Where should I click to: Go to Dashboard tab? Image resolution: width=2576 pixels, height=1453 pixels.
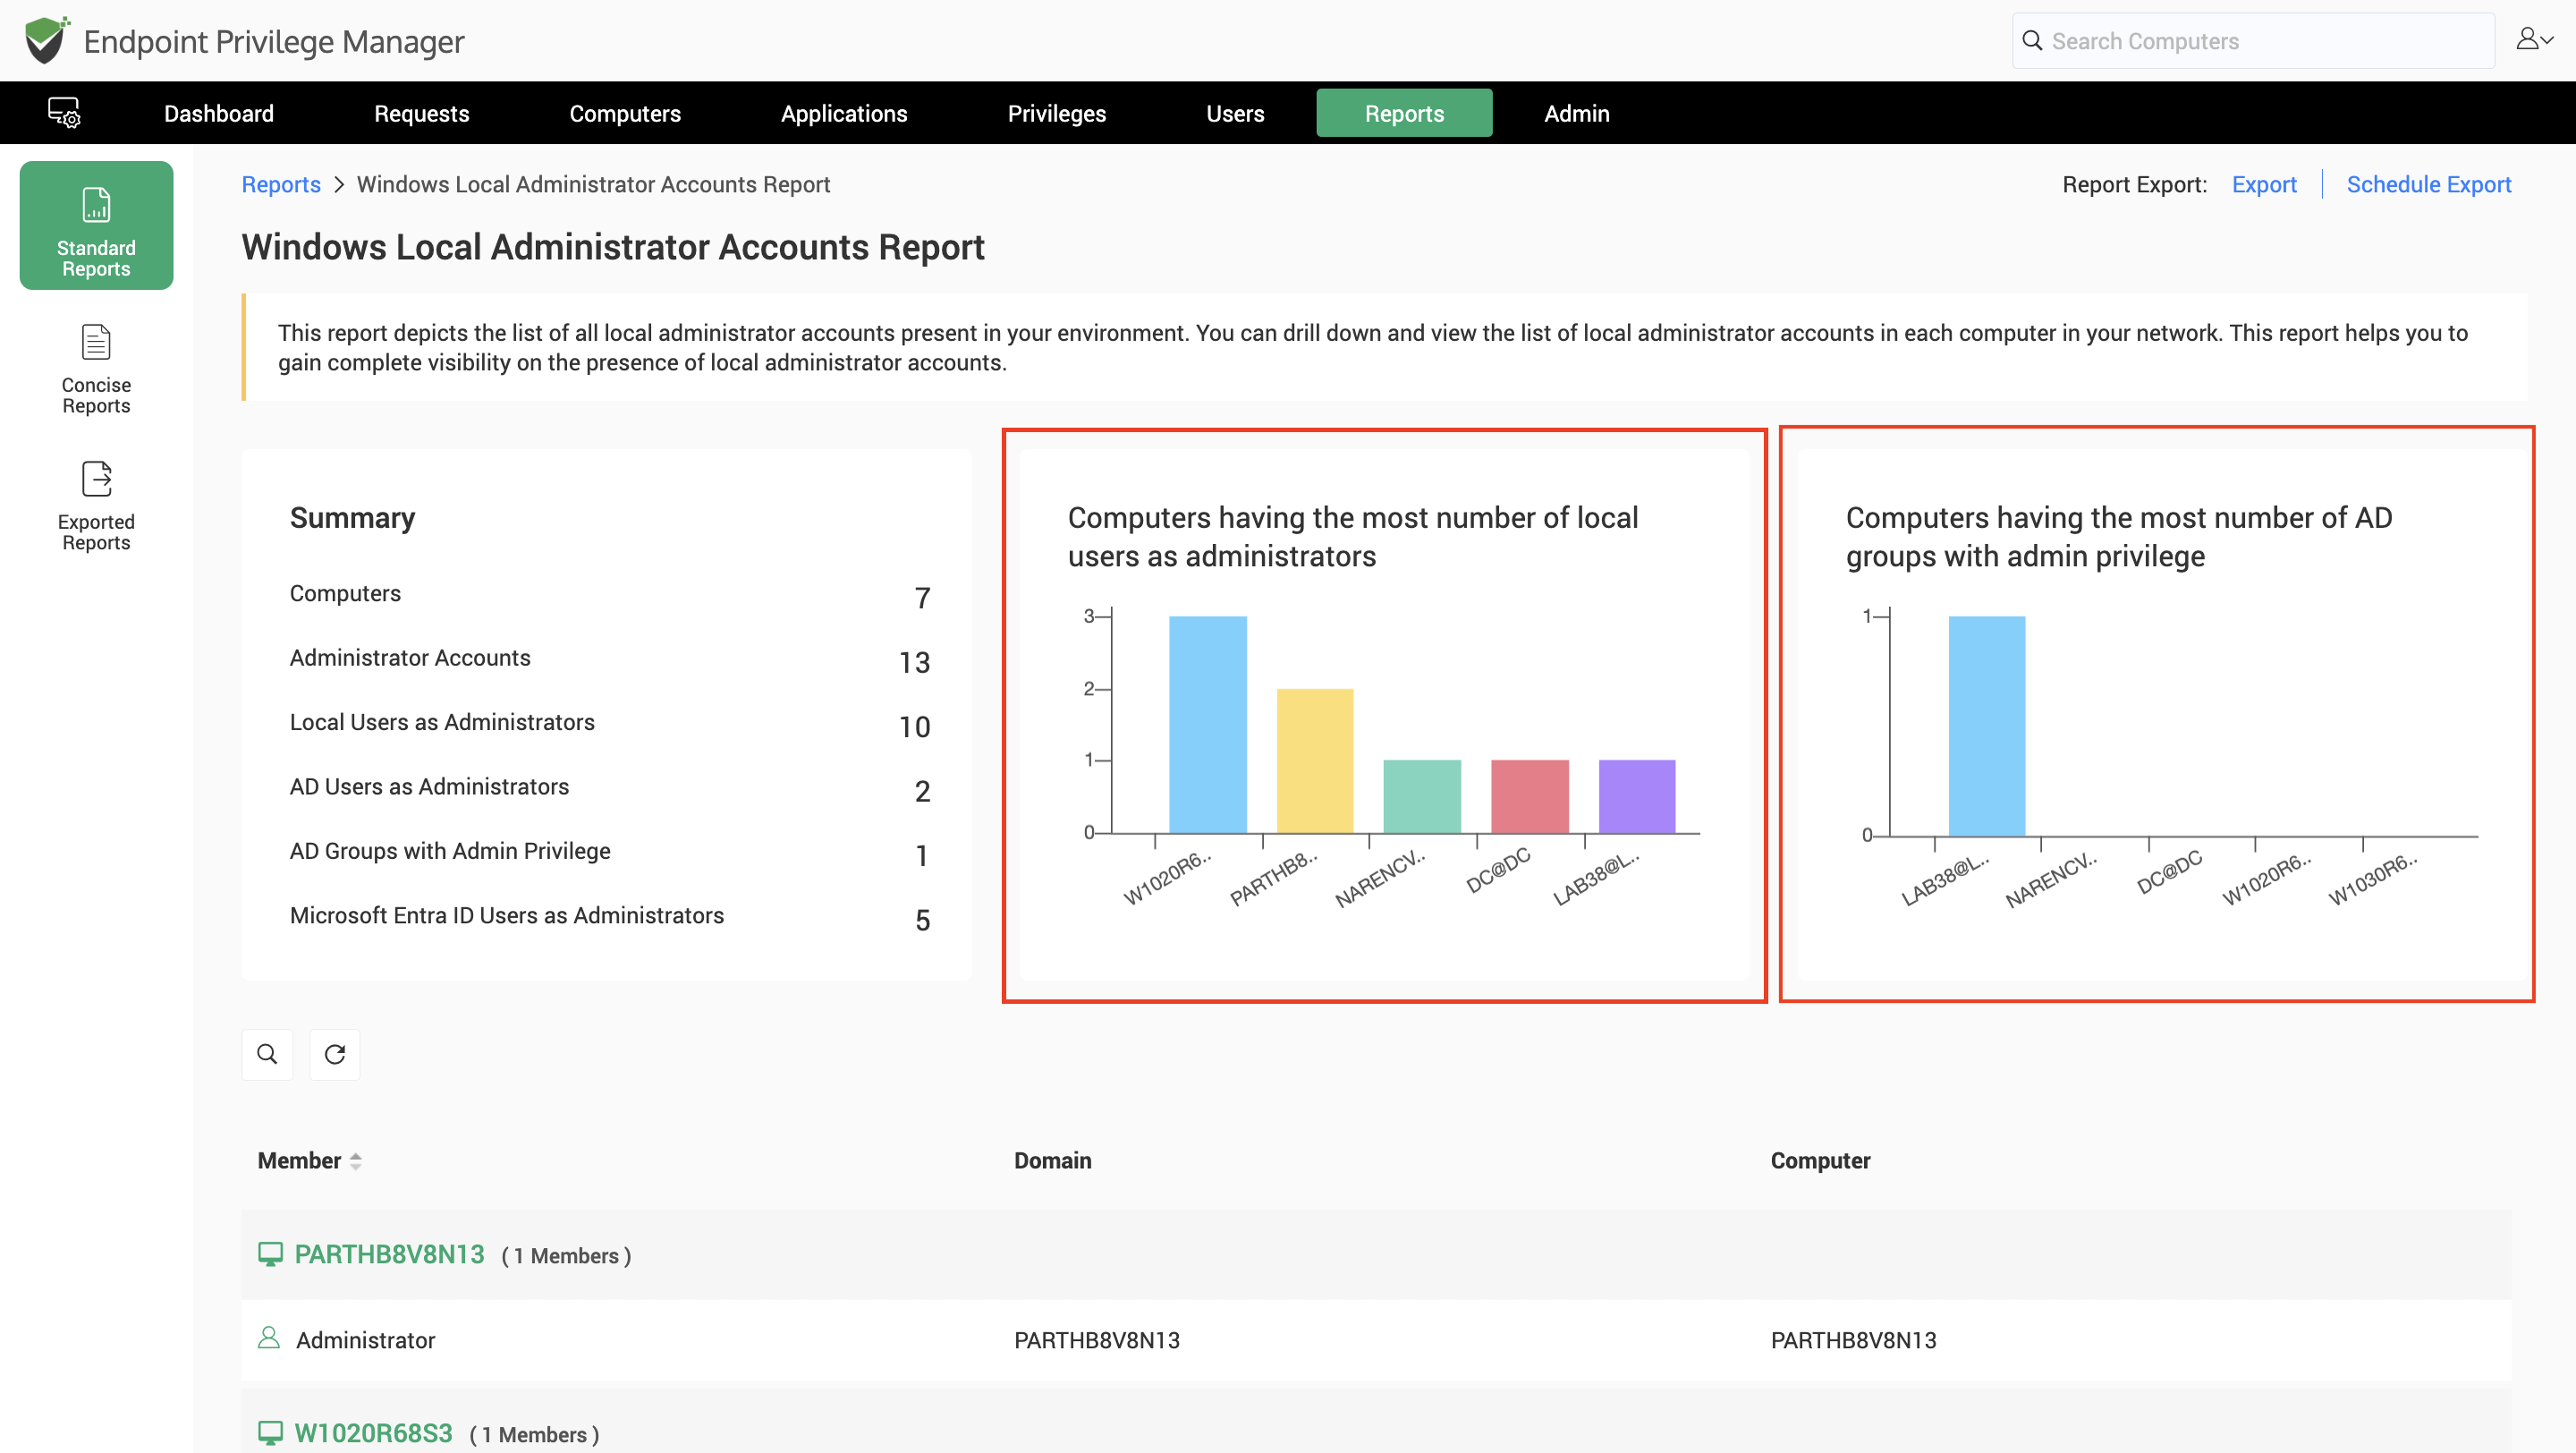[x=219, y=113]
